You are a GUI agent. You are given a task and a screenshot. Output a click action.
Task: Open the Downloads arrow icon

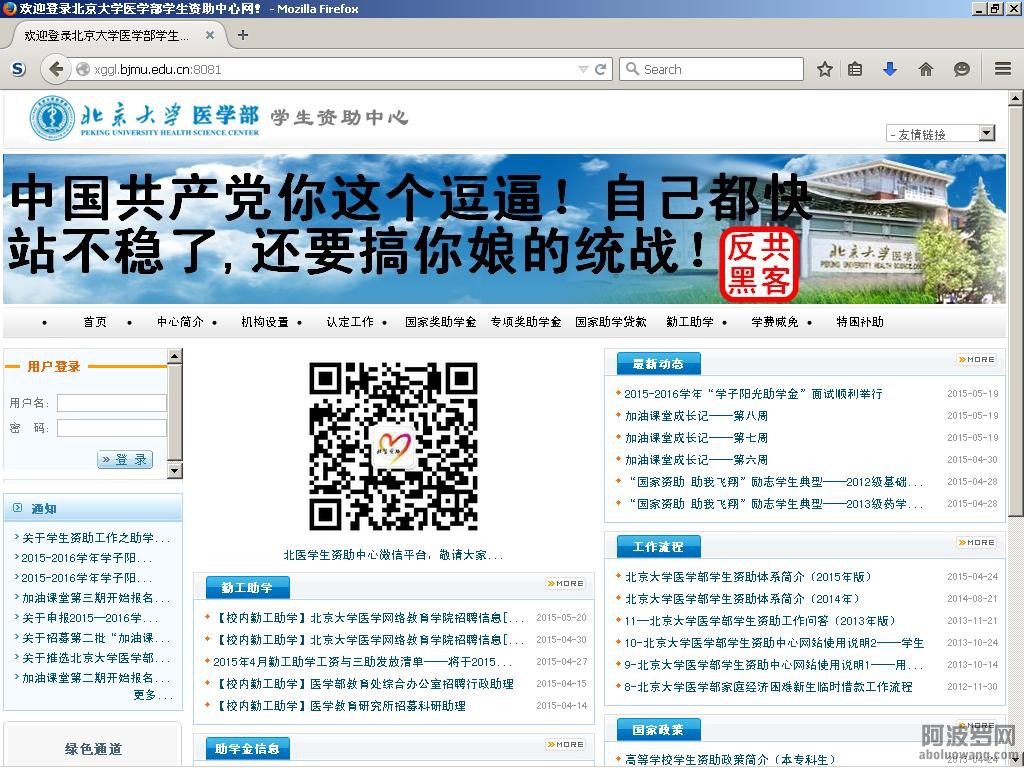(890, 69)
